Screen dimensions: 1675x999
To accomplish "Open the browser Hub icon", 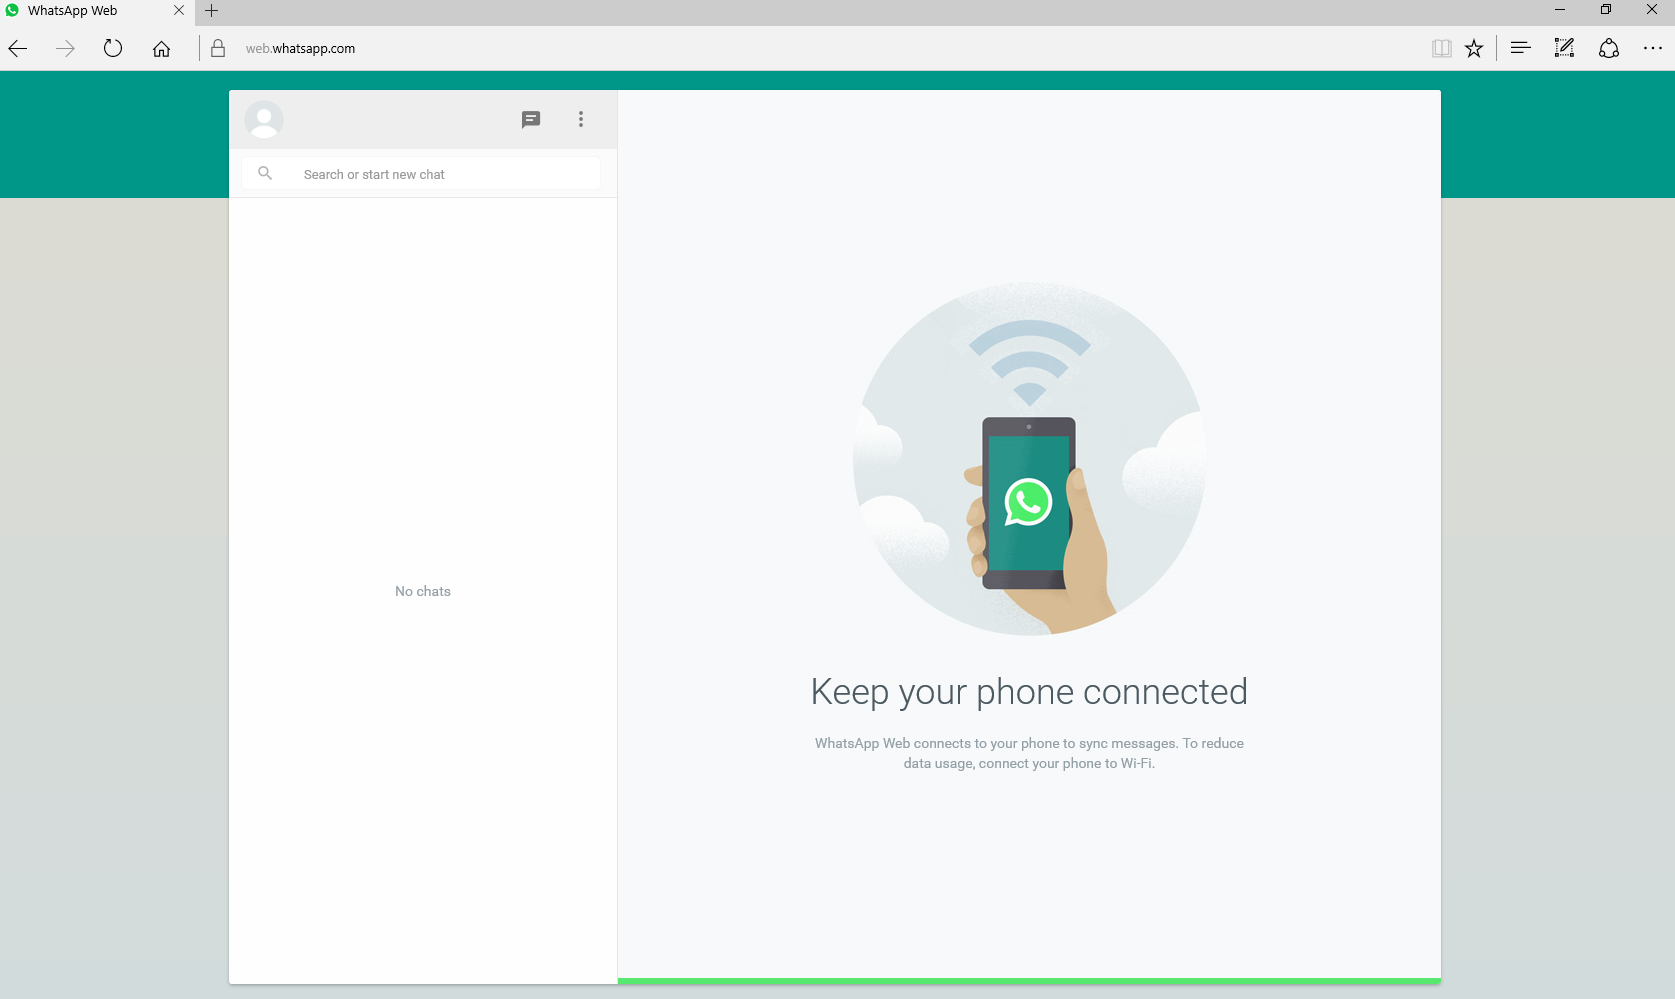I will point(1521,48).
